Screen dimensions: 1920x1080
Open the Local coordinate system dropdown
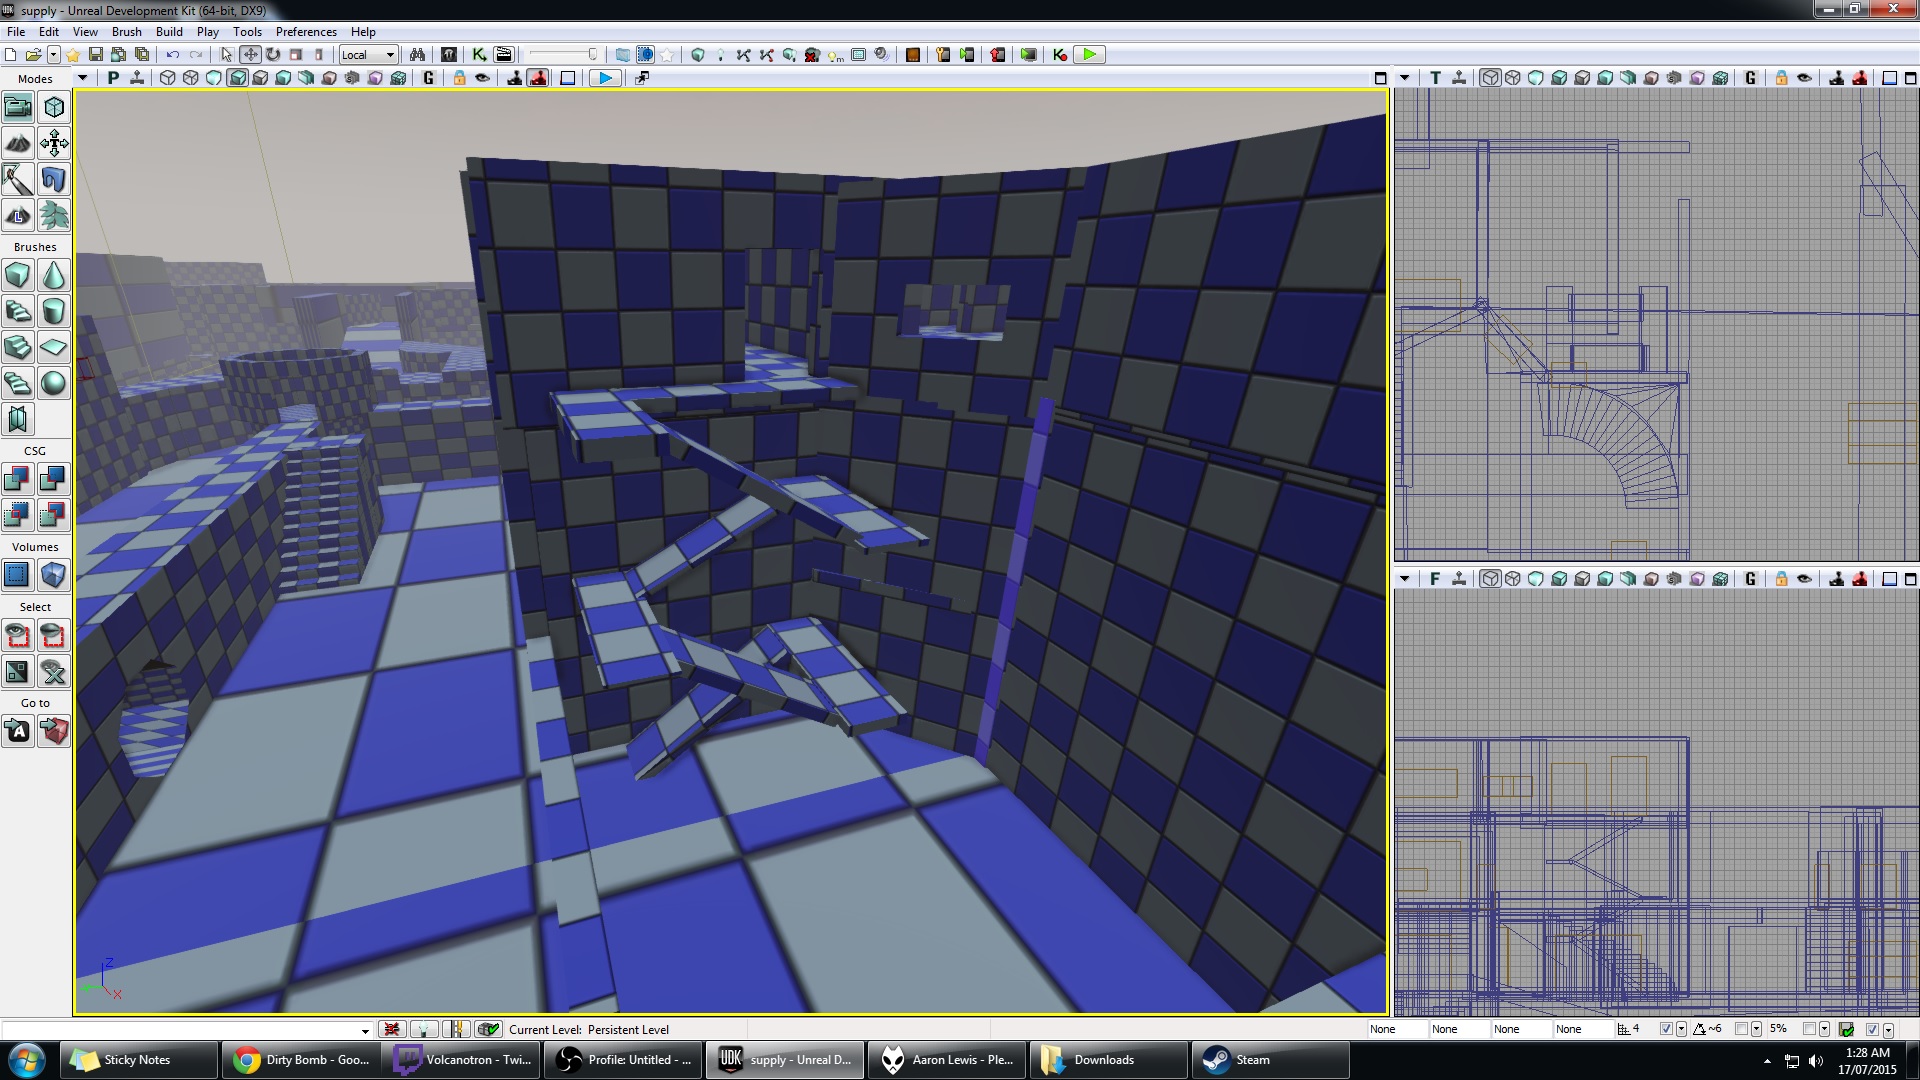tap(368, 54)
